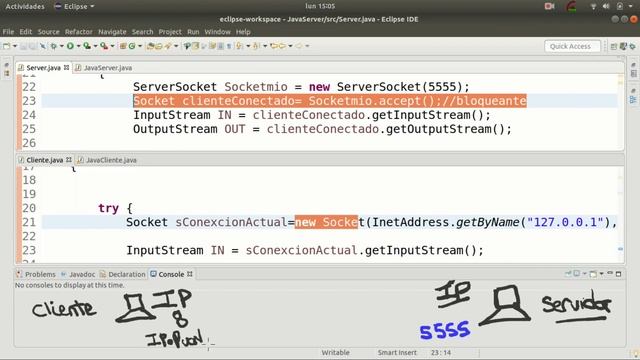Click the Debug bug icon
This screenshot has height=360, width=640.
(x=53, y=46)
